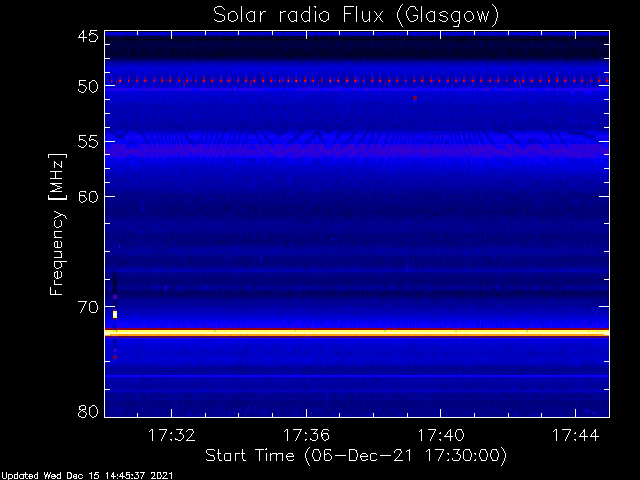This screenshot has width=640, height=480.
Task: Click the bright yellow-white spot near 70 MHz at plot start
Action: [x=115, y=314]
